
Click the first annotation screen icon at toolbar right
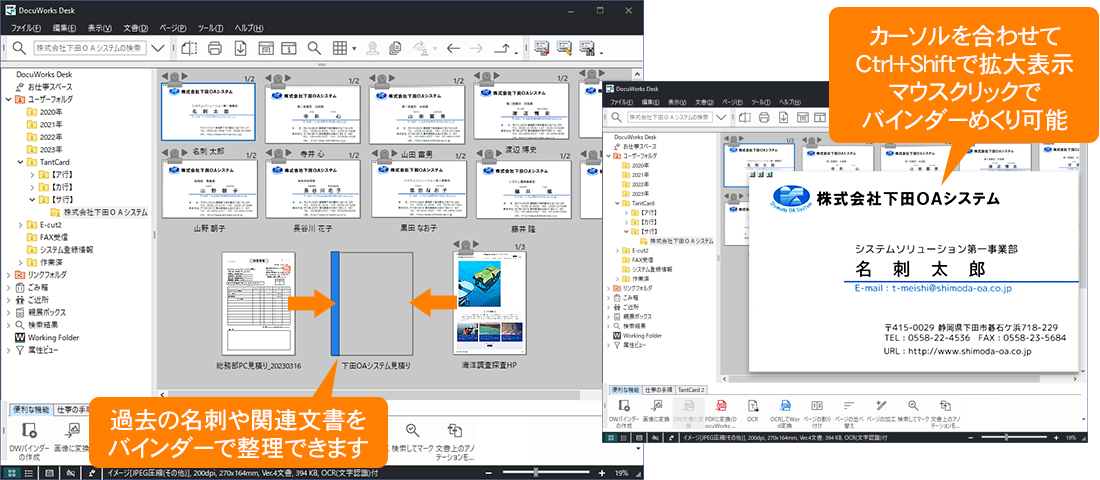point(541,48)
